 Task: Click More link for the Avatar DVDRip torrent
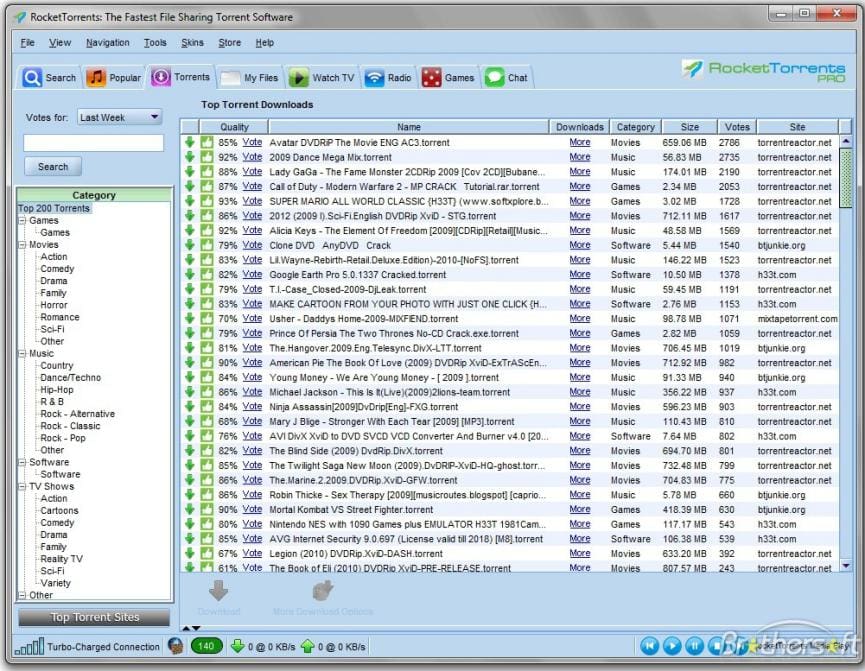coord(579,142)
